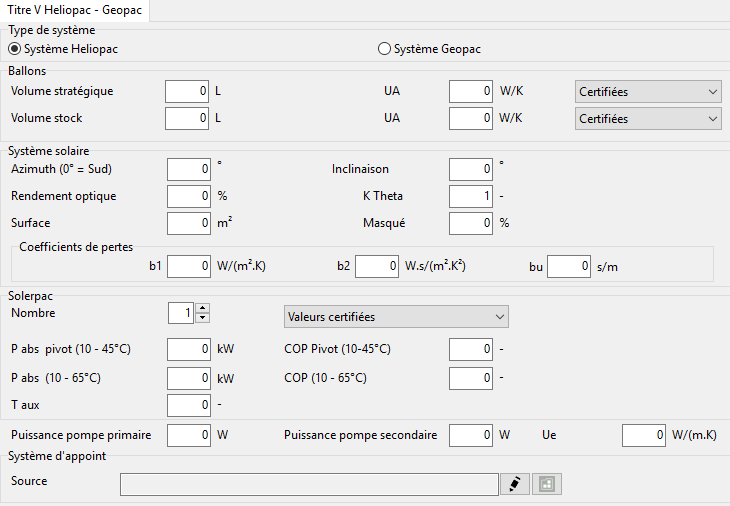Image resolution: width=730 pixels, height=506 pixels.
Task: Focus the Azimuth (0° = Sud) field
Action: (x=189, y=169)
